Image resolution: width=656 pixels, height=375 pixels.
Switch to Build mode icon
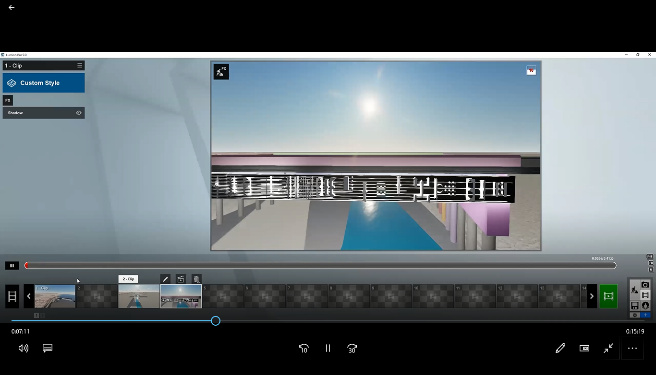pyautogui.click(x=635, y=290)
